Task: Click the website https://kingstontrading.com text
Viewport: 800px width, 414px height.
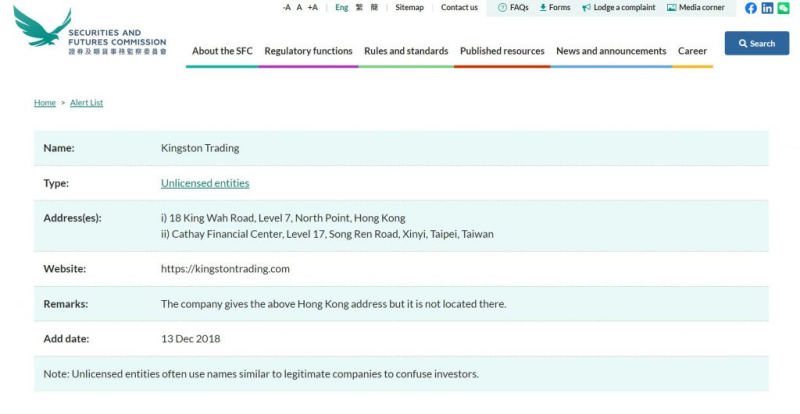Action: tap(225, 269)
